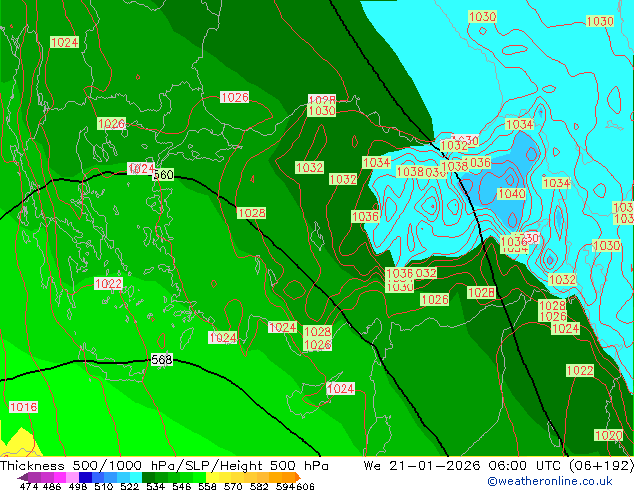
Task: Click the cyan legend swatch left of 534
Action: (x=136, y=477)
